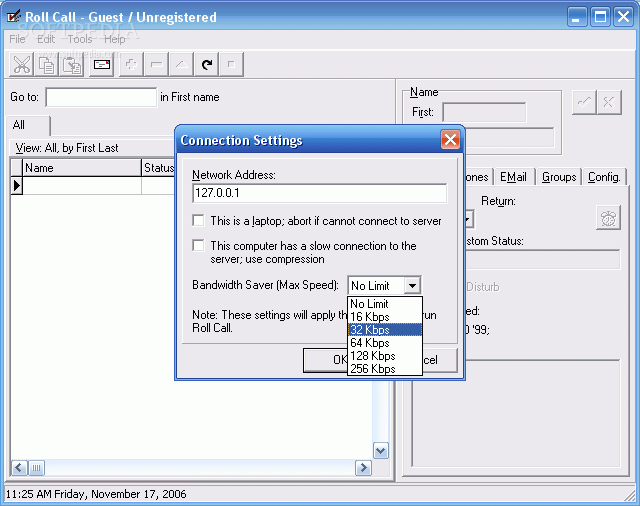Click the edit record triangle toolbar icon
The height and width of the screenshot is (506, 640).
(182, 64)
